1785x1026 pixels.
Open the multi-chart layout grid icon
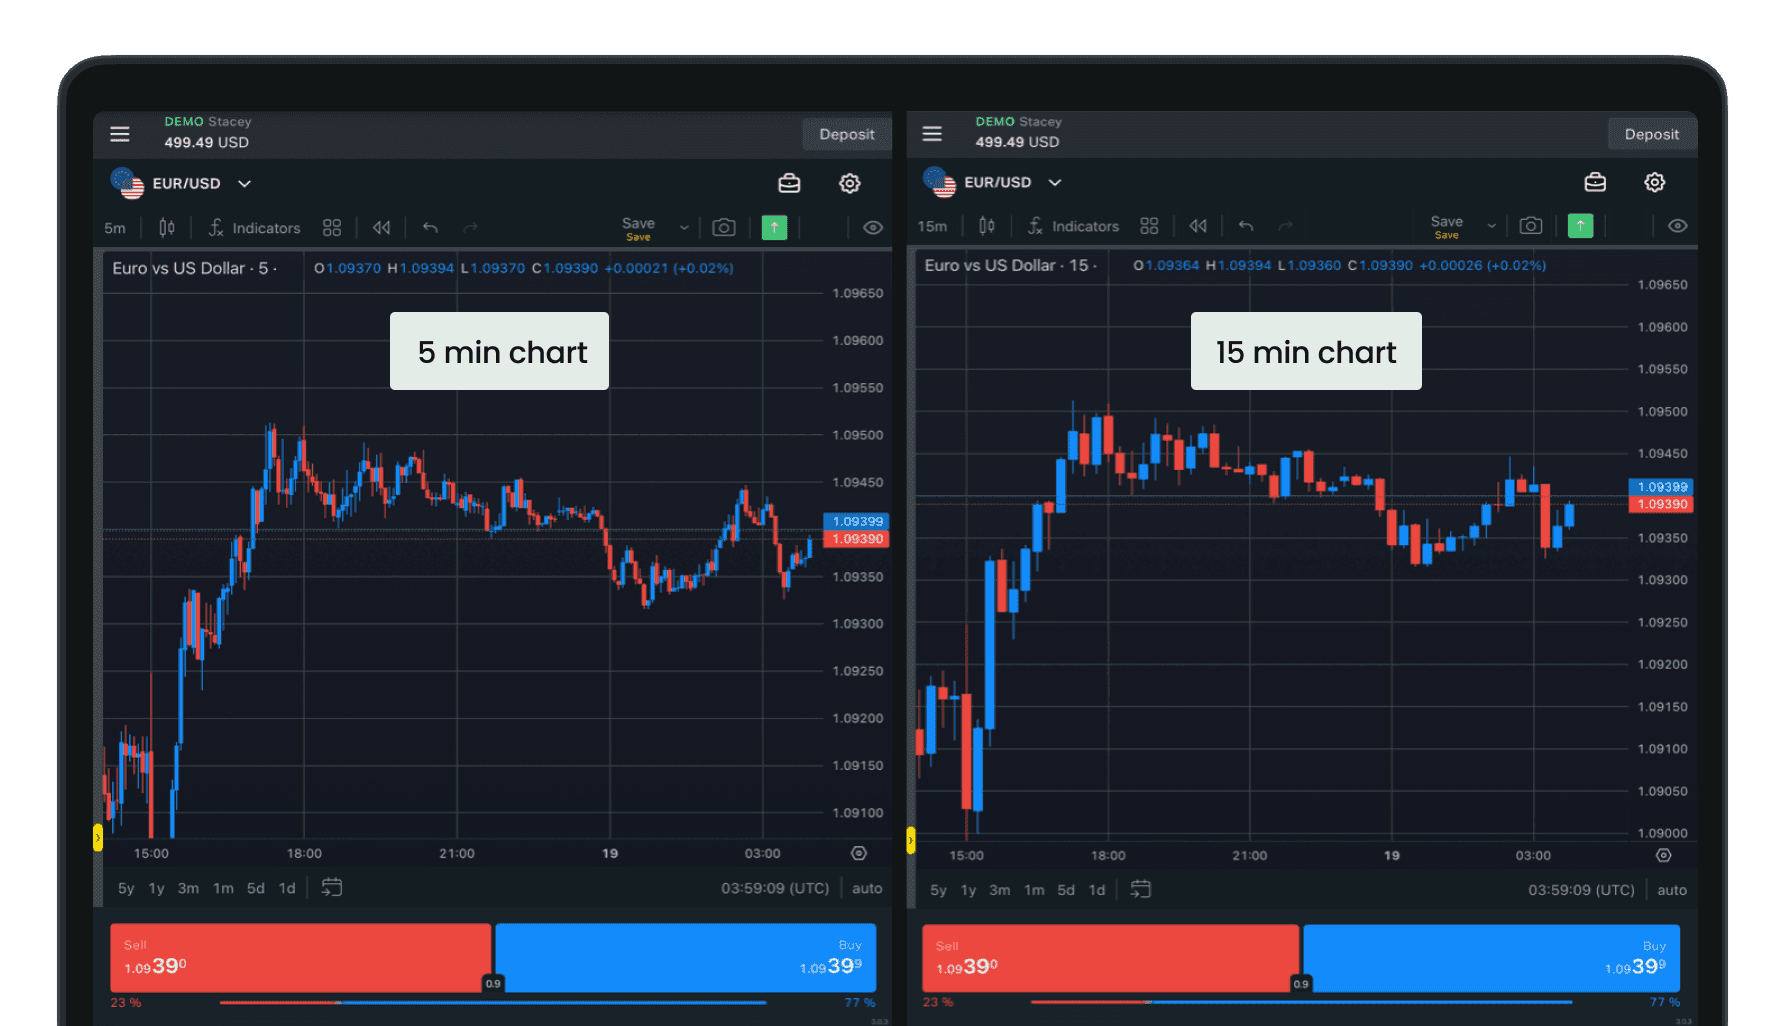tap(331, 227)
